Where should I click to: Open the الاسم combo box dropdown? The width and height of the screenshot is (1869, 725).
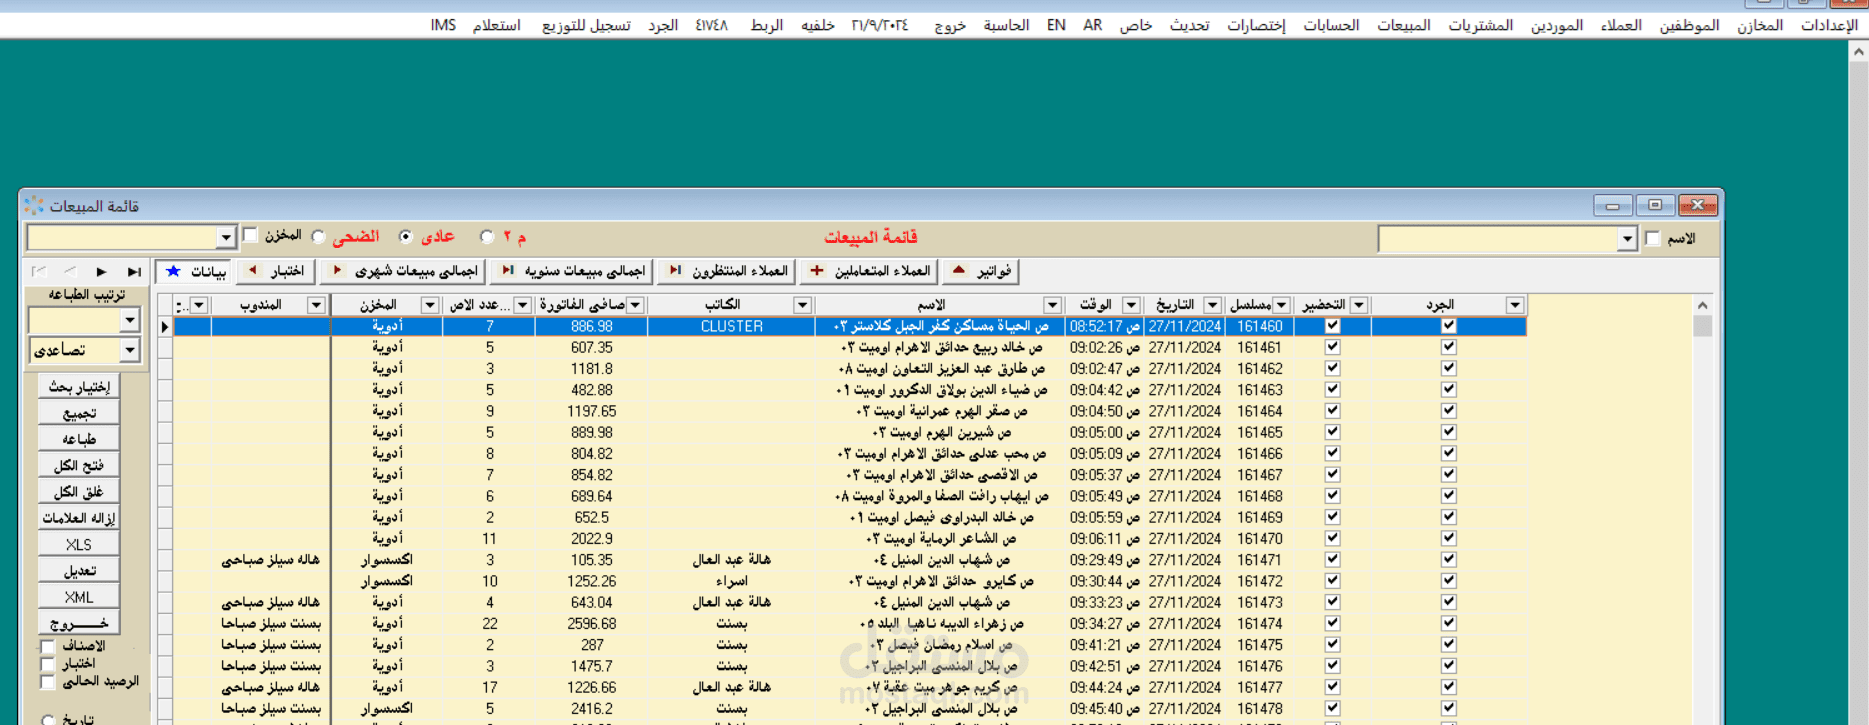coord(1627,239)
